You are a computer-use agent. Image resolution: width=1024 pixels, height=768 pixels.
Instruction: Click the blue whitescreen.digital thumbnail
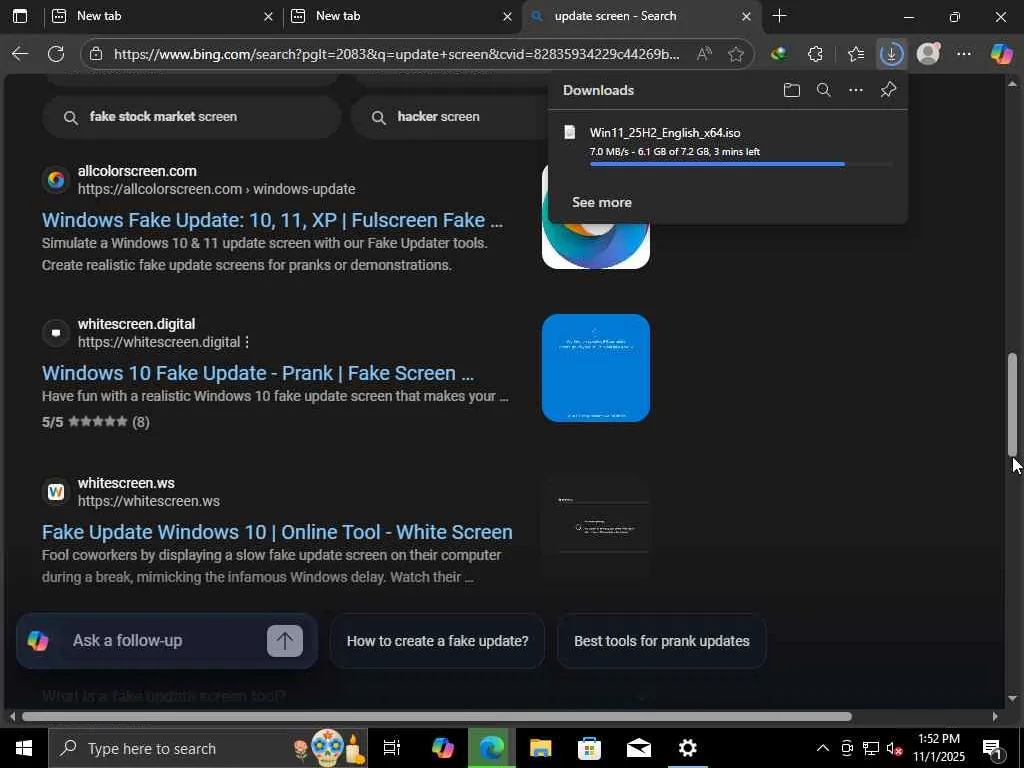(596, 368)
